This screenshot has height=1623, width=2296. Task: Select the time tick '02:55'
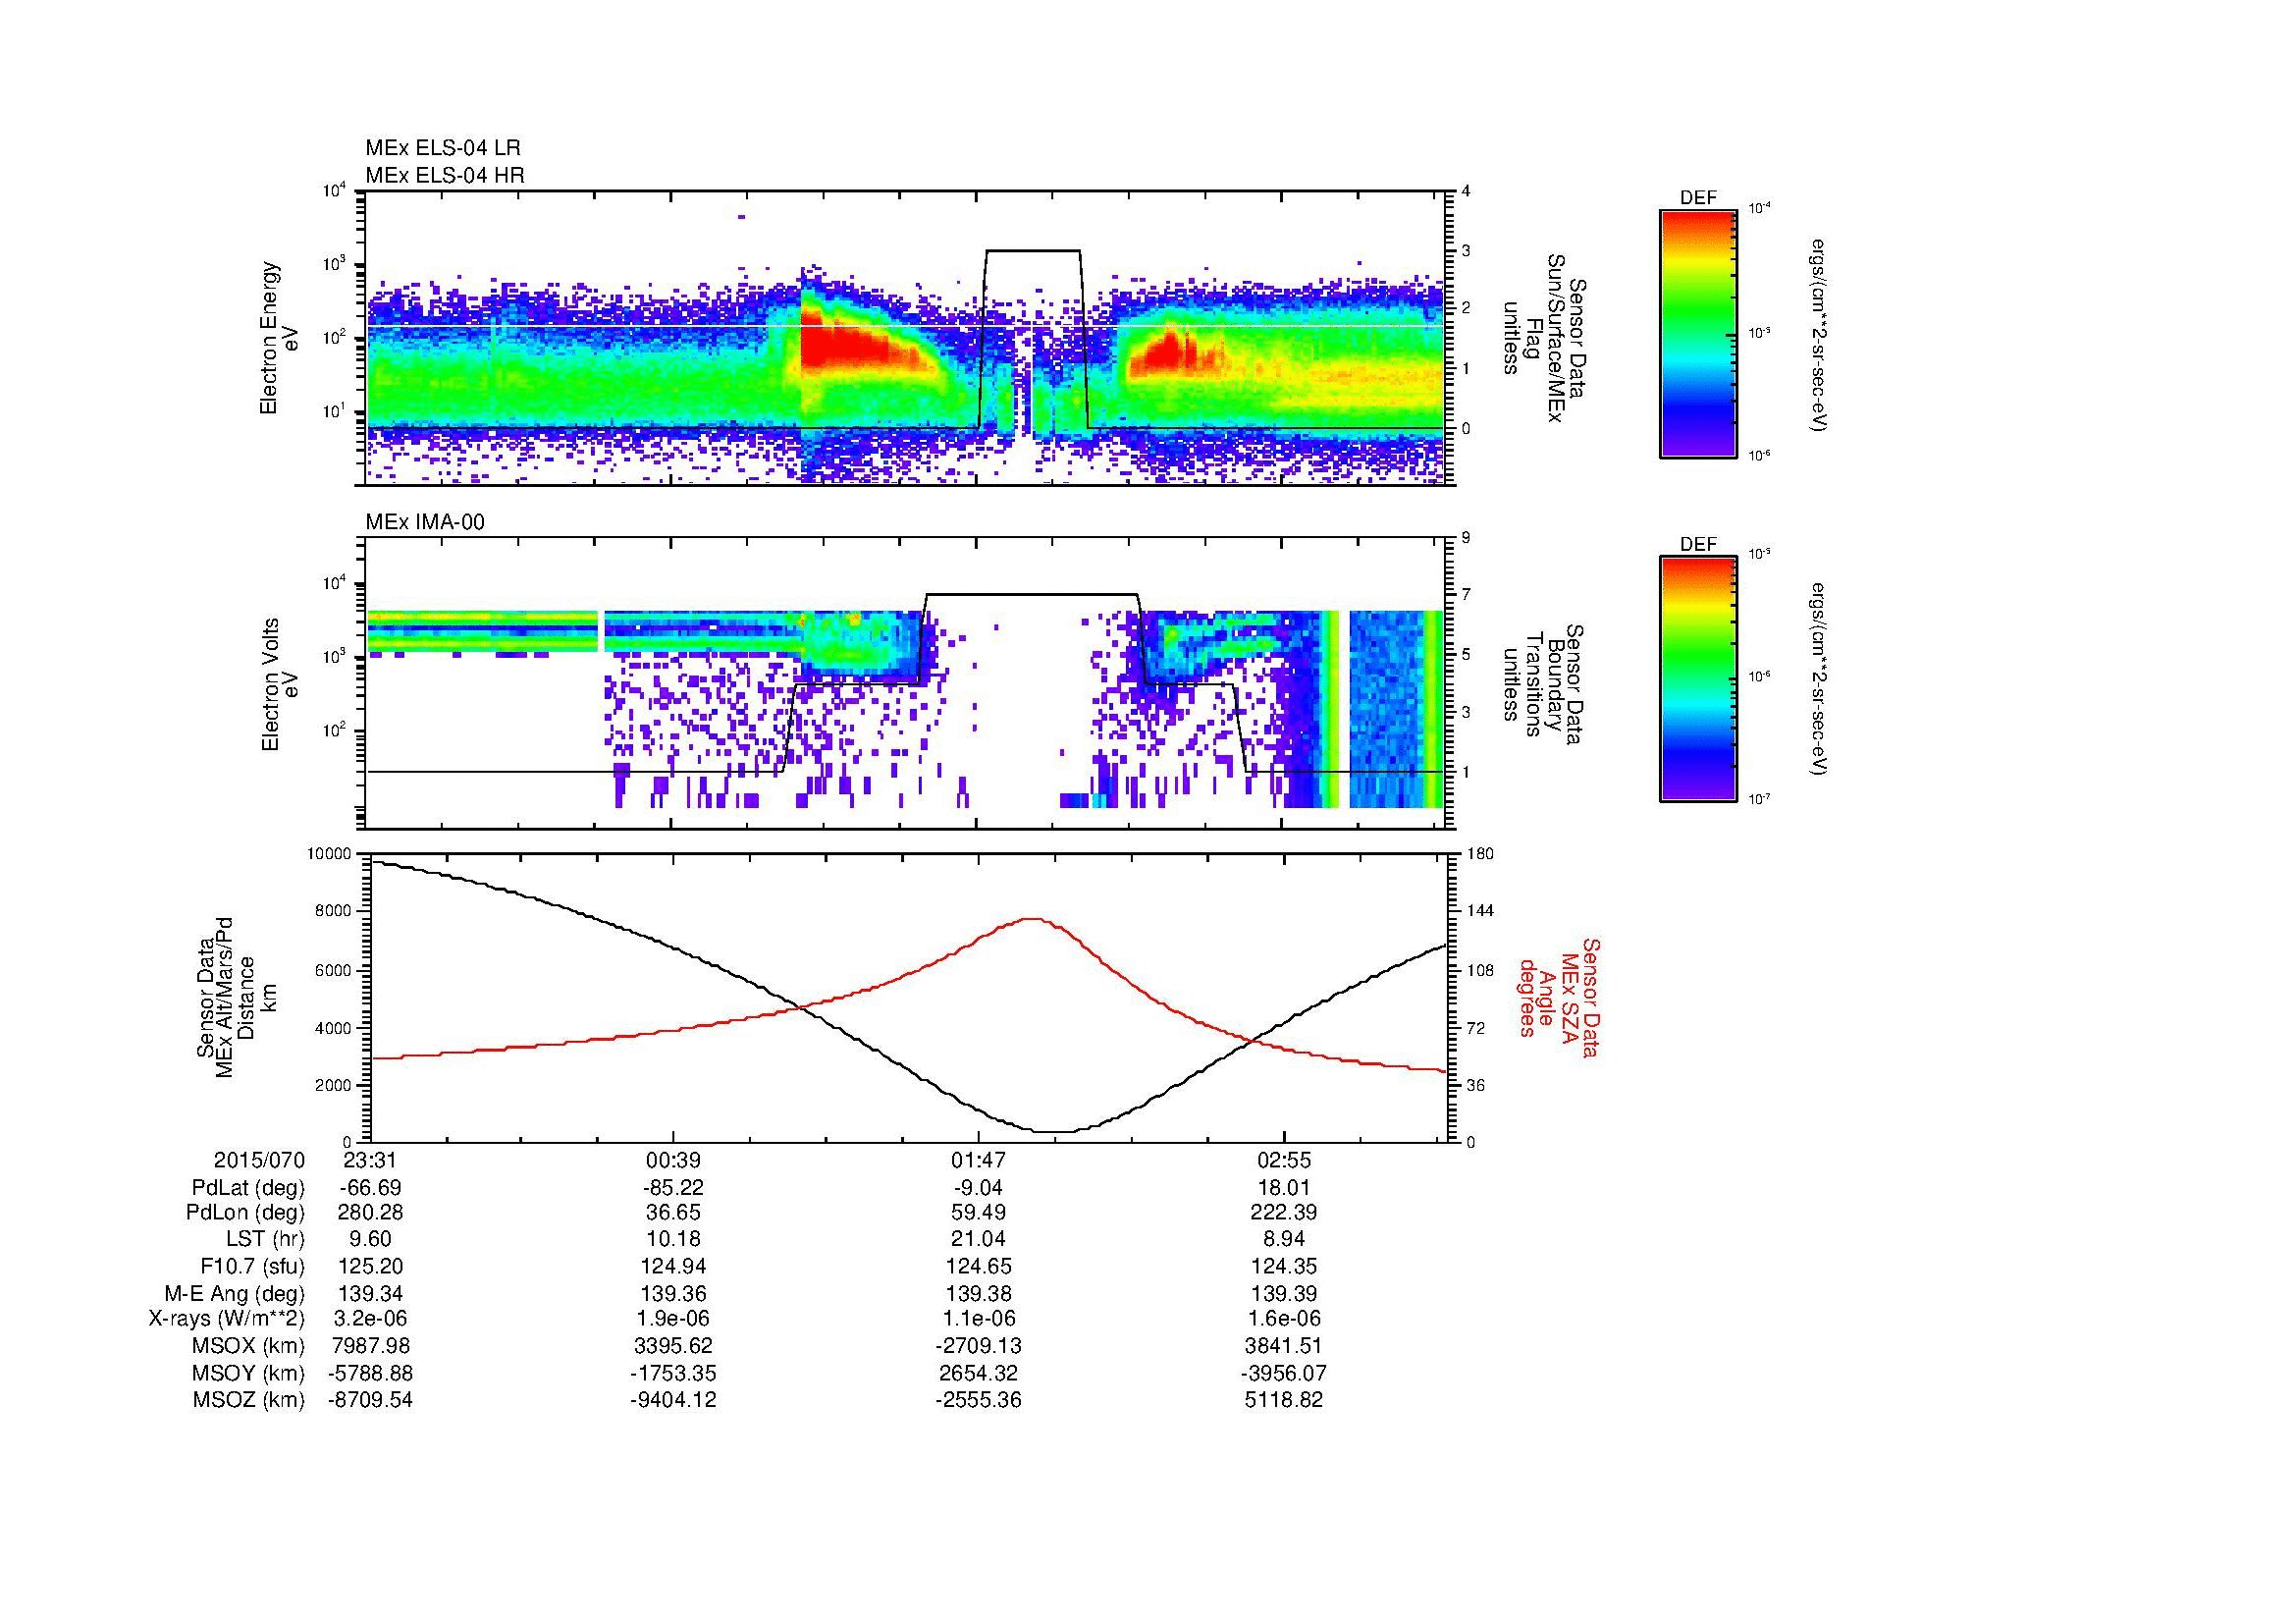click(1283, 1161)
